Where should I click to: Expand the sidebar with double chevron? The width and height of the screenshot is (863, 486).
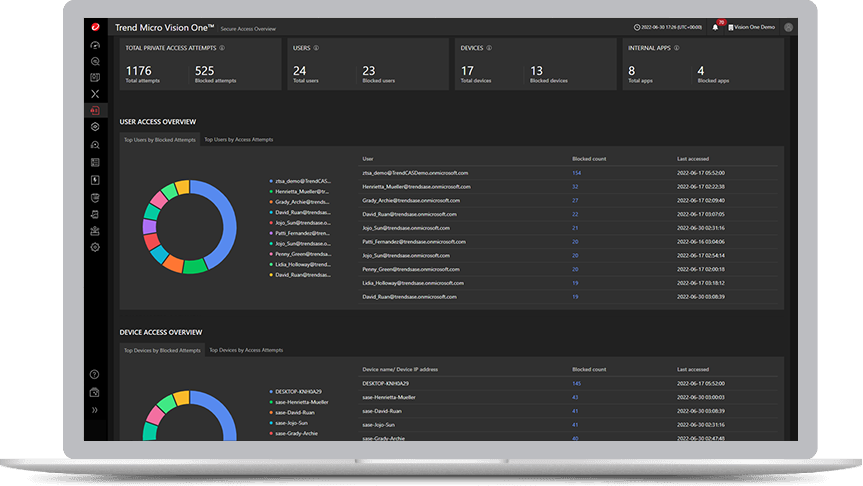click(95, 409)
